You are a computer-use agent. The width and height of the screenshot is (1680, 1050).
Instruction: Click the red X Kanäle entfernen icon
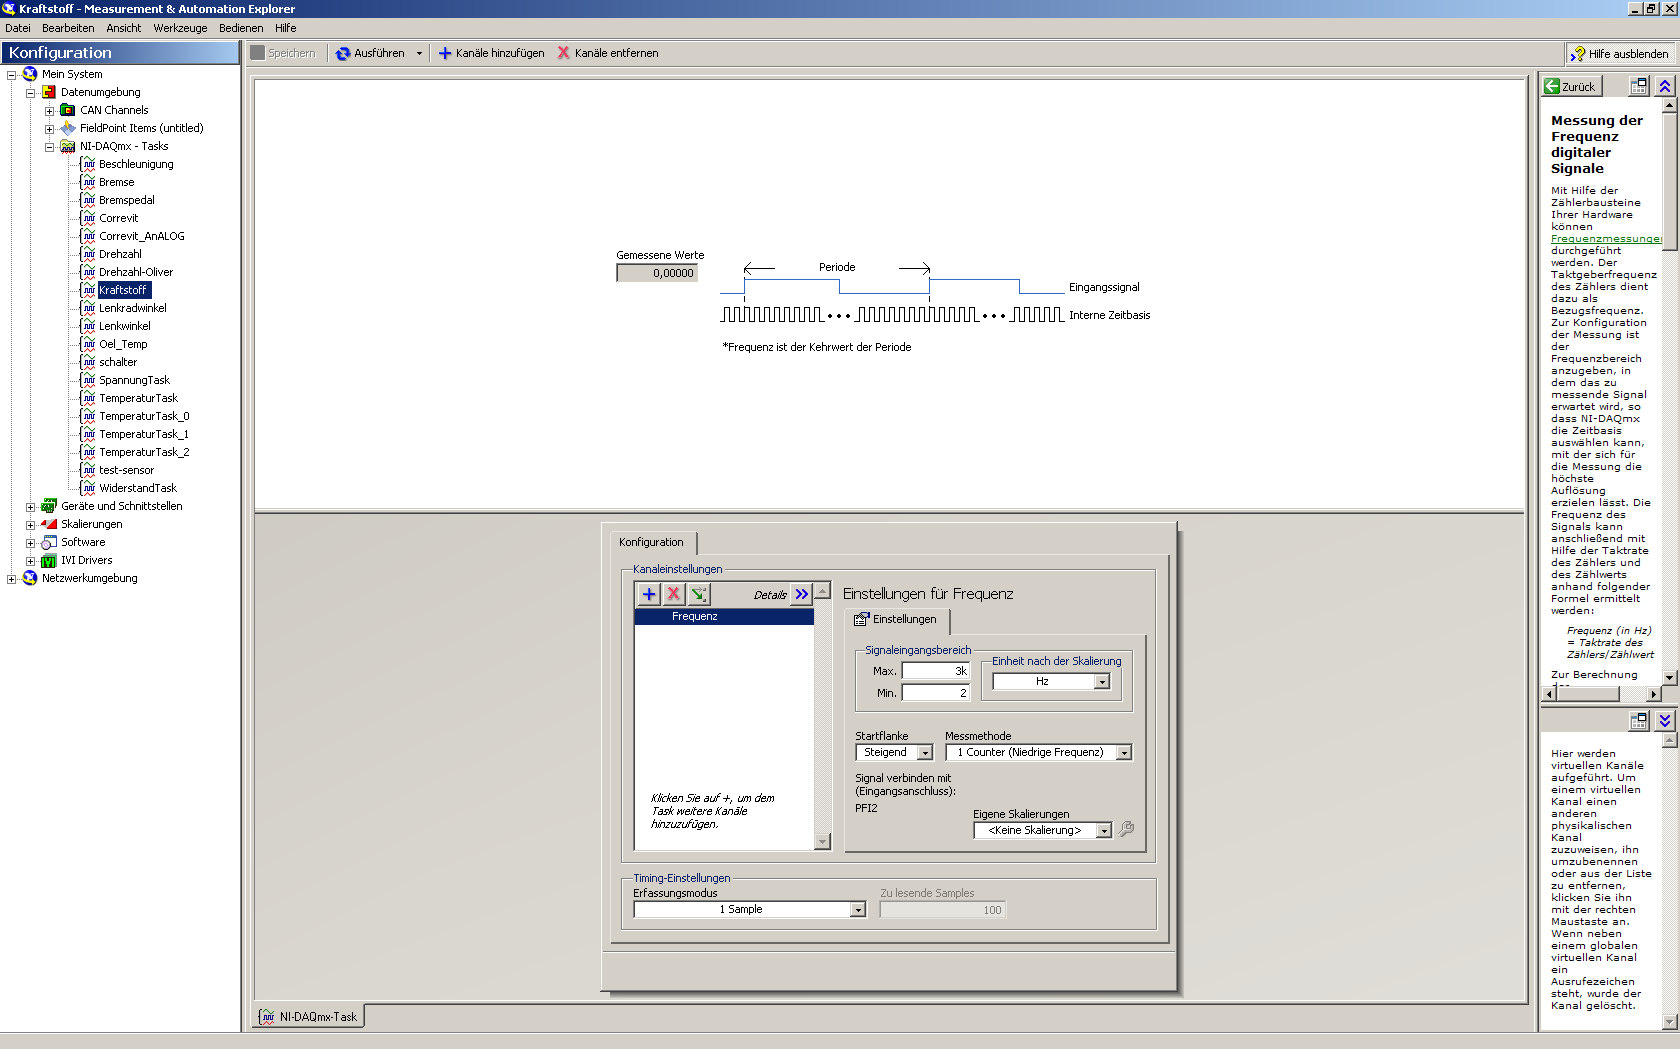point(564,53)
